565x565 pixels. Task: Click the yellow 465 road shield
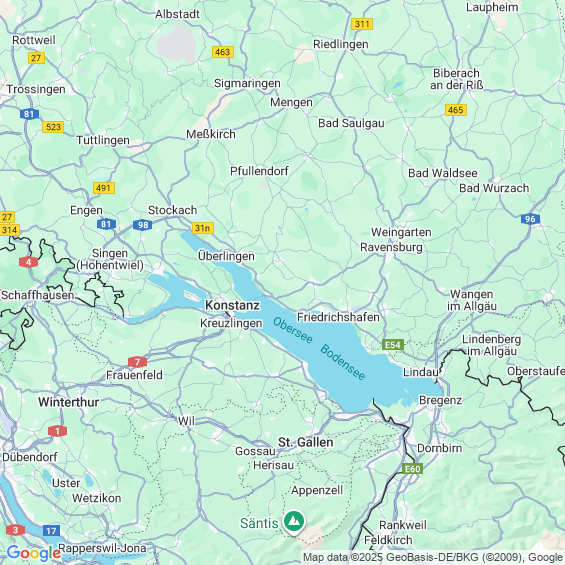click(456, 110)
